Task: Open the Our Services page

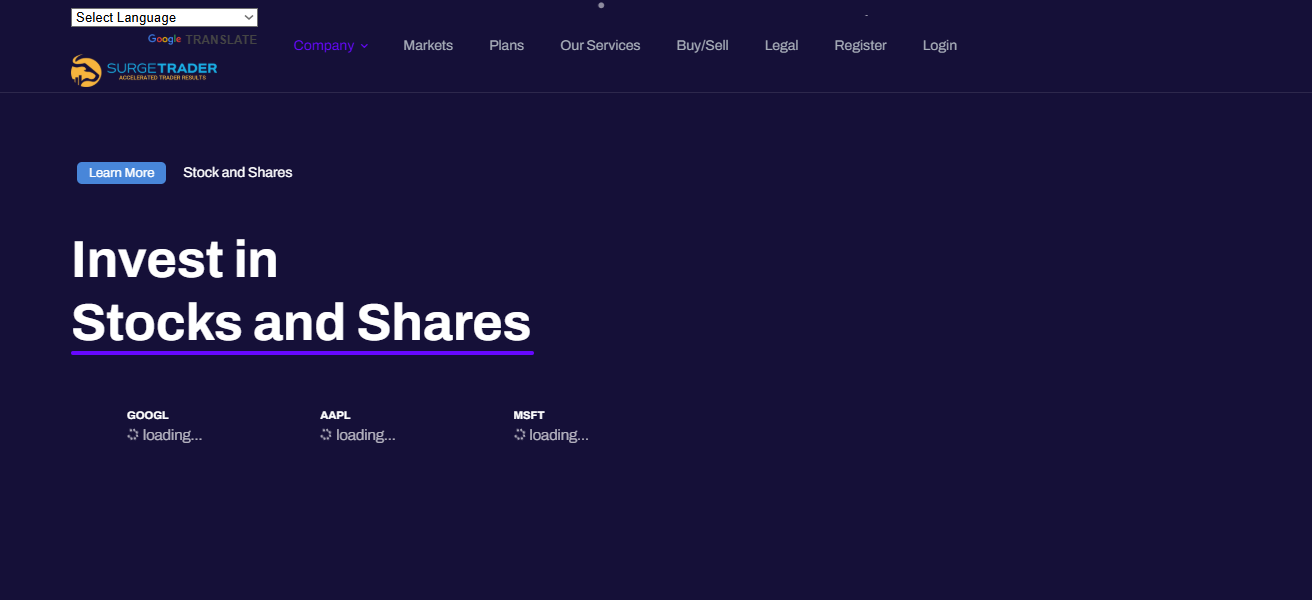Action: [x=600, y=45]
